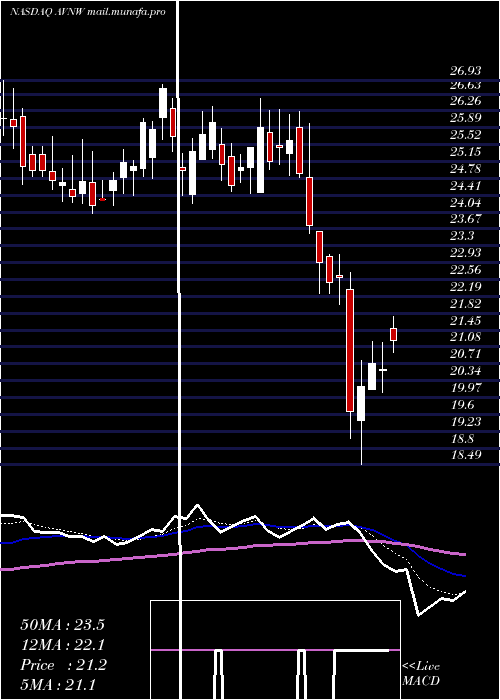Viewport: 500px width, 700px height.
Task: Select the 20.71 price axis label
Action: [x=466, y=354]
